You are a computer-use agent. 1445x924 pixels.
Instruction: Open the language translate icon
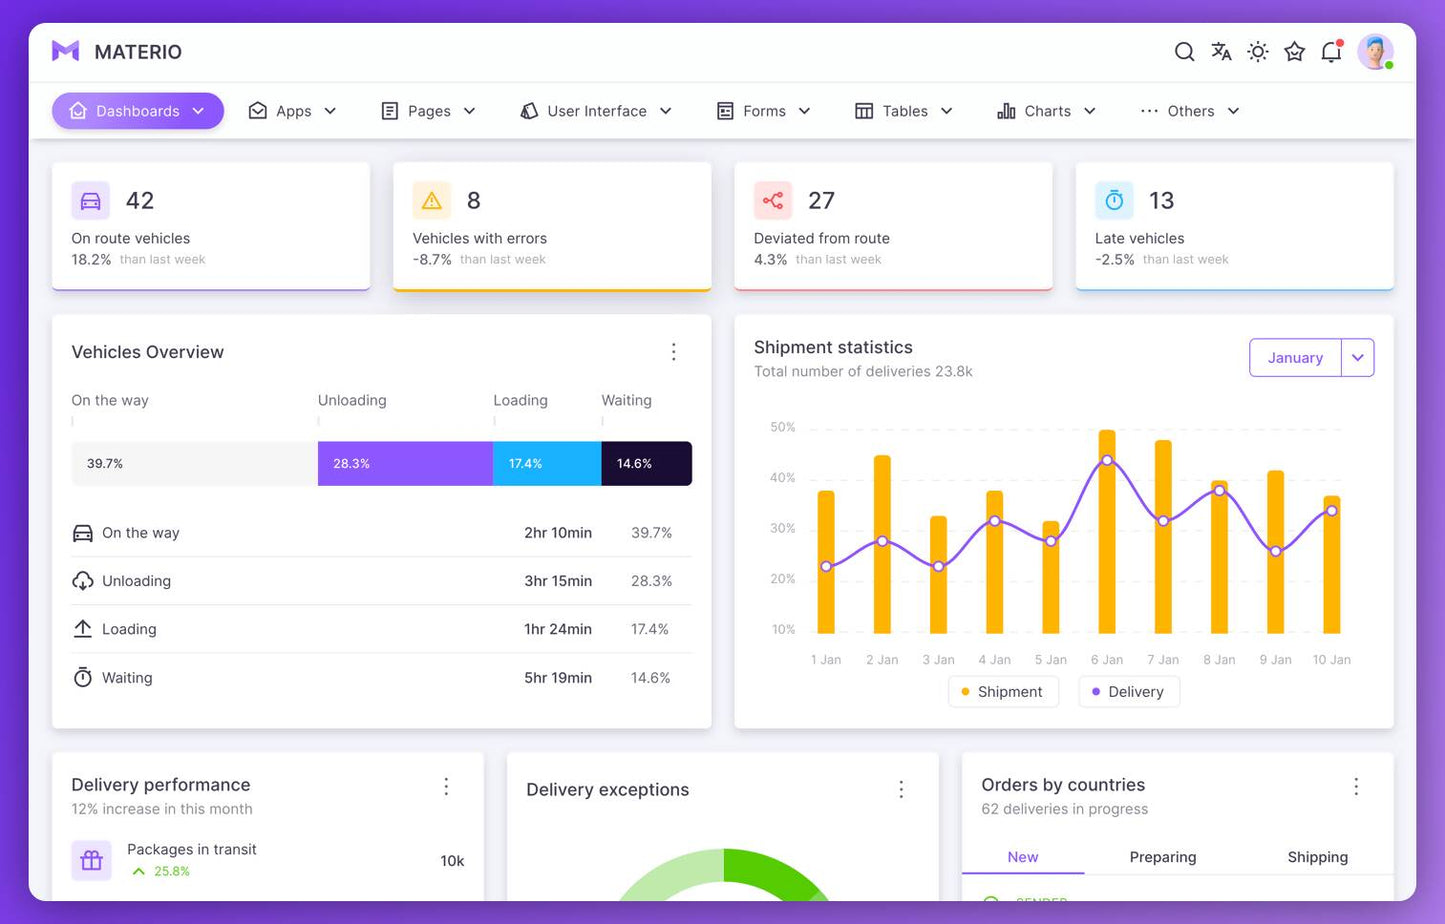[1221, 52]
